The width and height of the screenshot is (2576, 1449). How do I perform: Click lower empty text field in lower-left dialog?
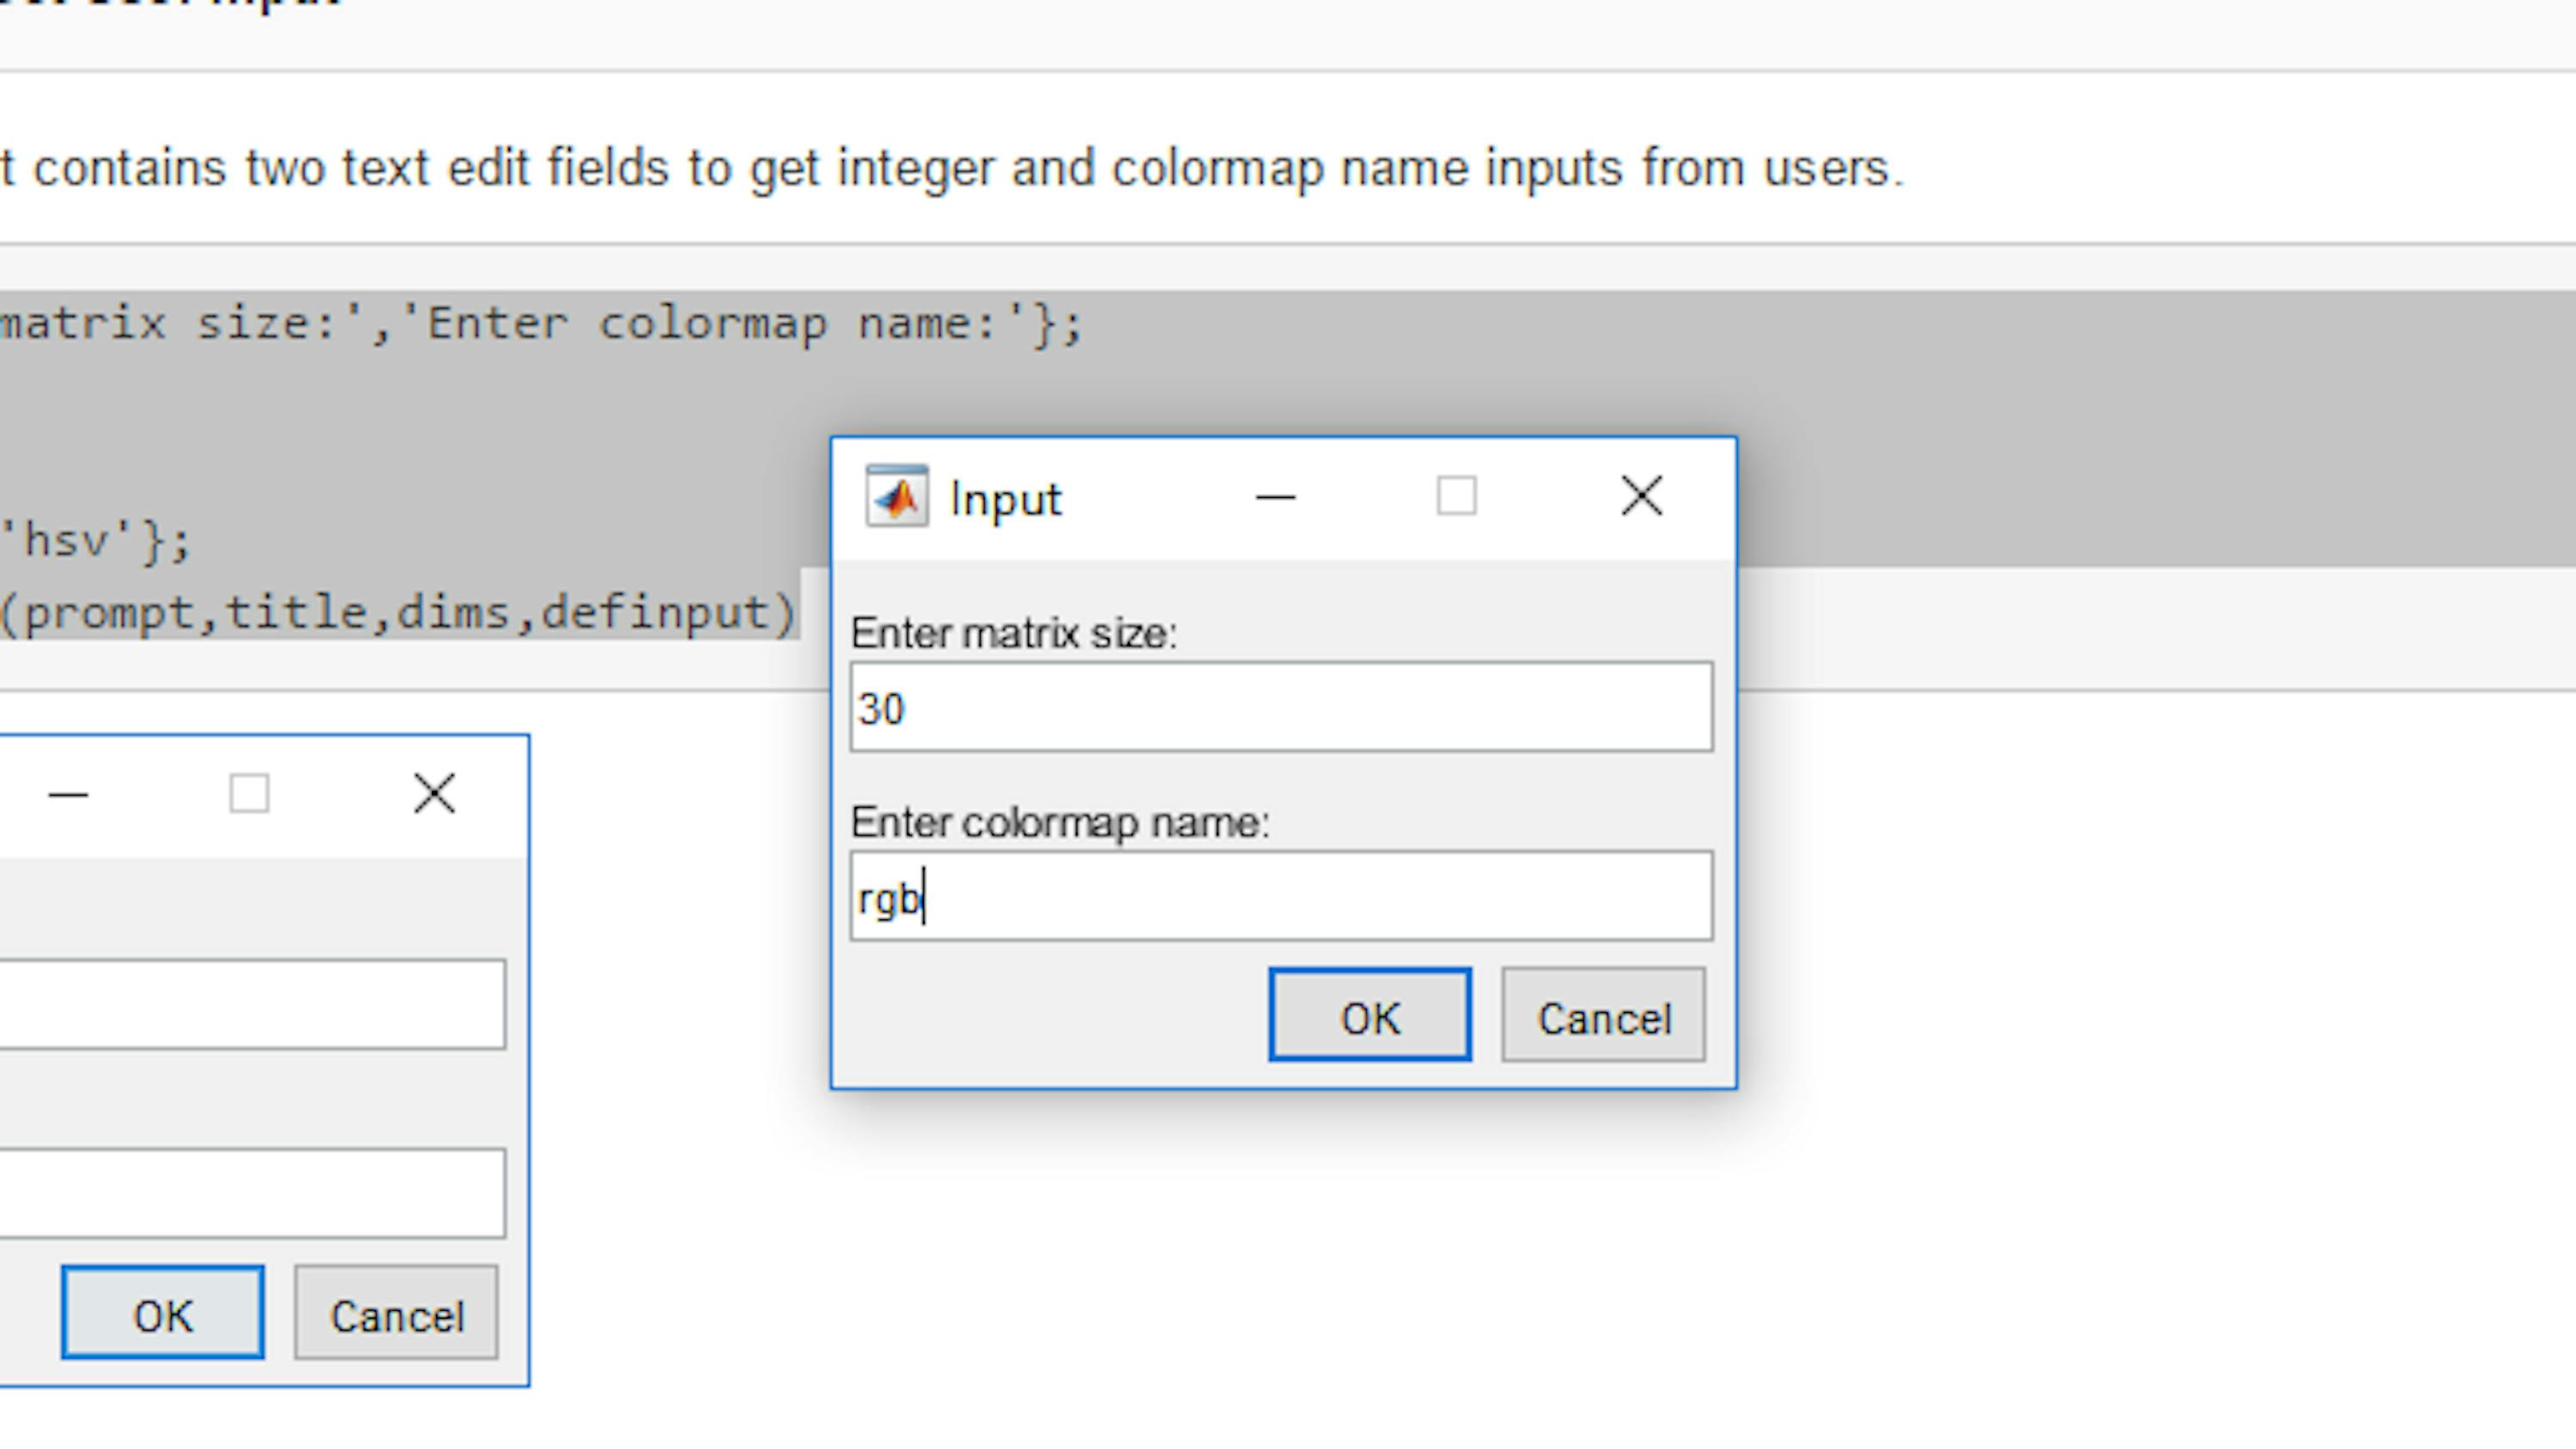point(250,1192)
